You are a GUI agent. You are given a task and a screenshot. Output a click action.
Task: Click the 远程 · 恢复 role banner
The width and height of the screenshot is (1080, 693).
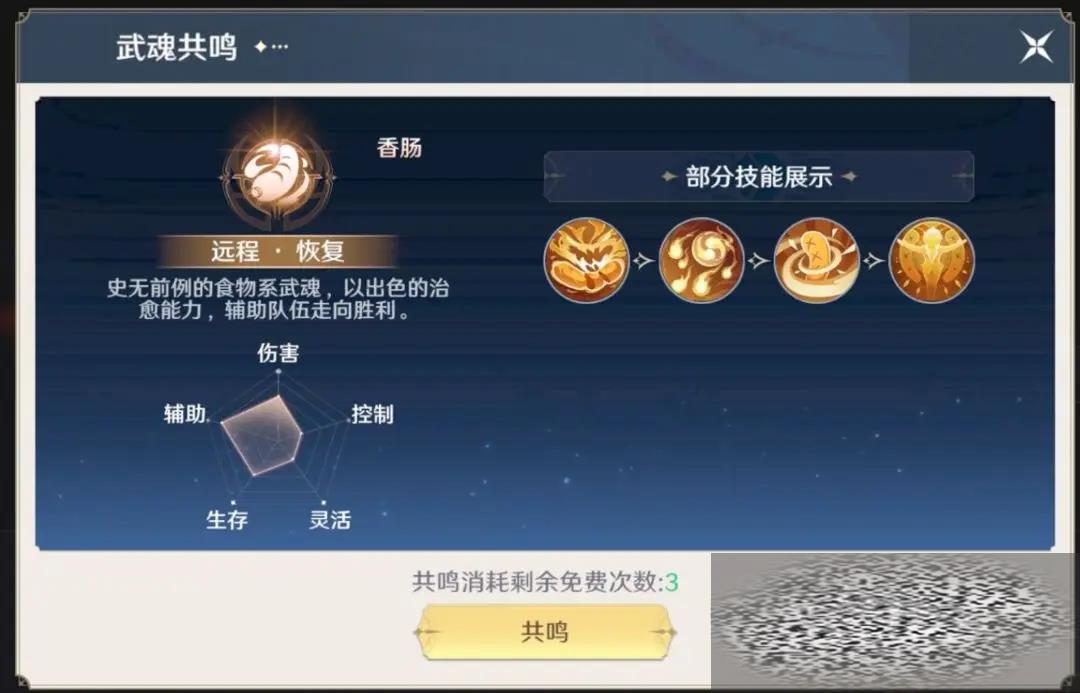click(x=278, y=251)
